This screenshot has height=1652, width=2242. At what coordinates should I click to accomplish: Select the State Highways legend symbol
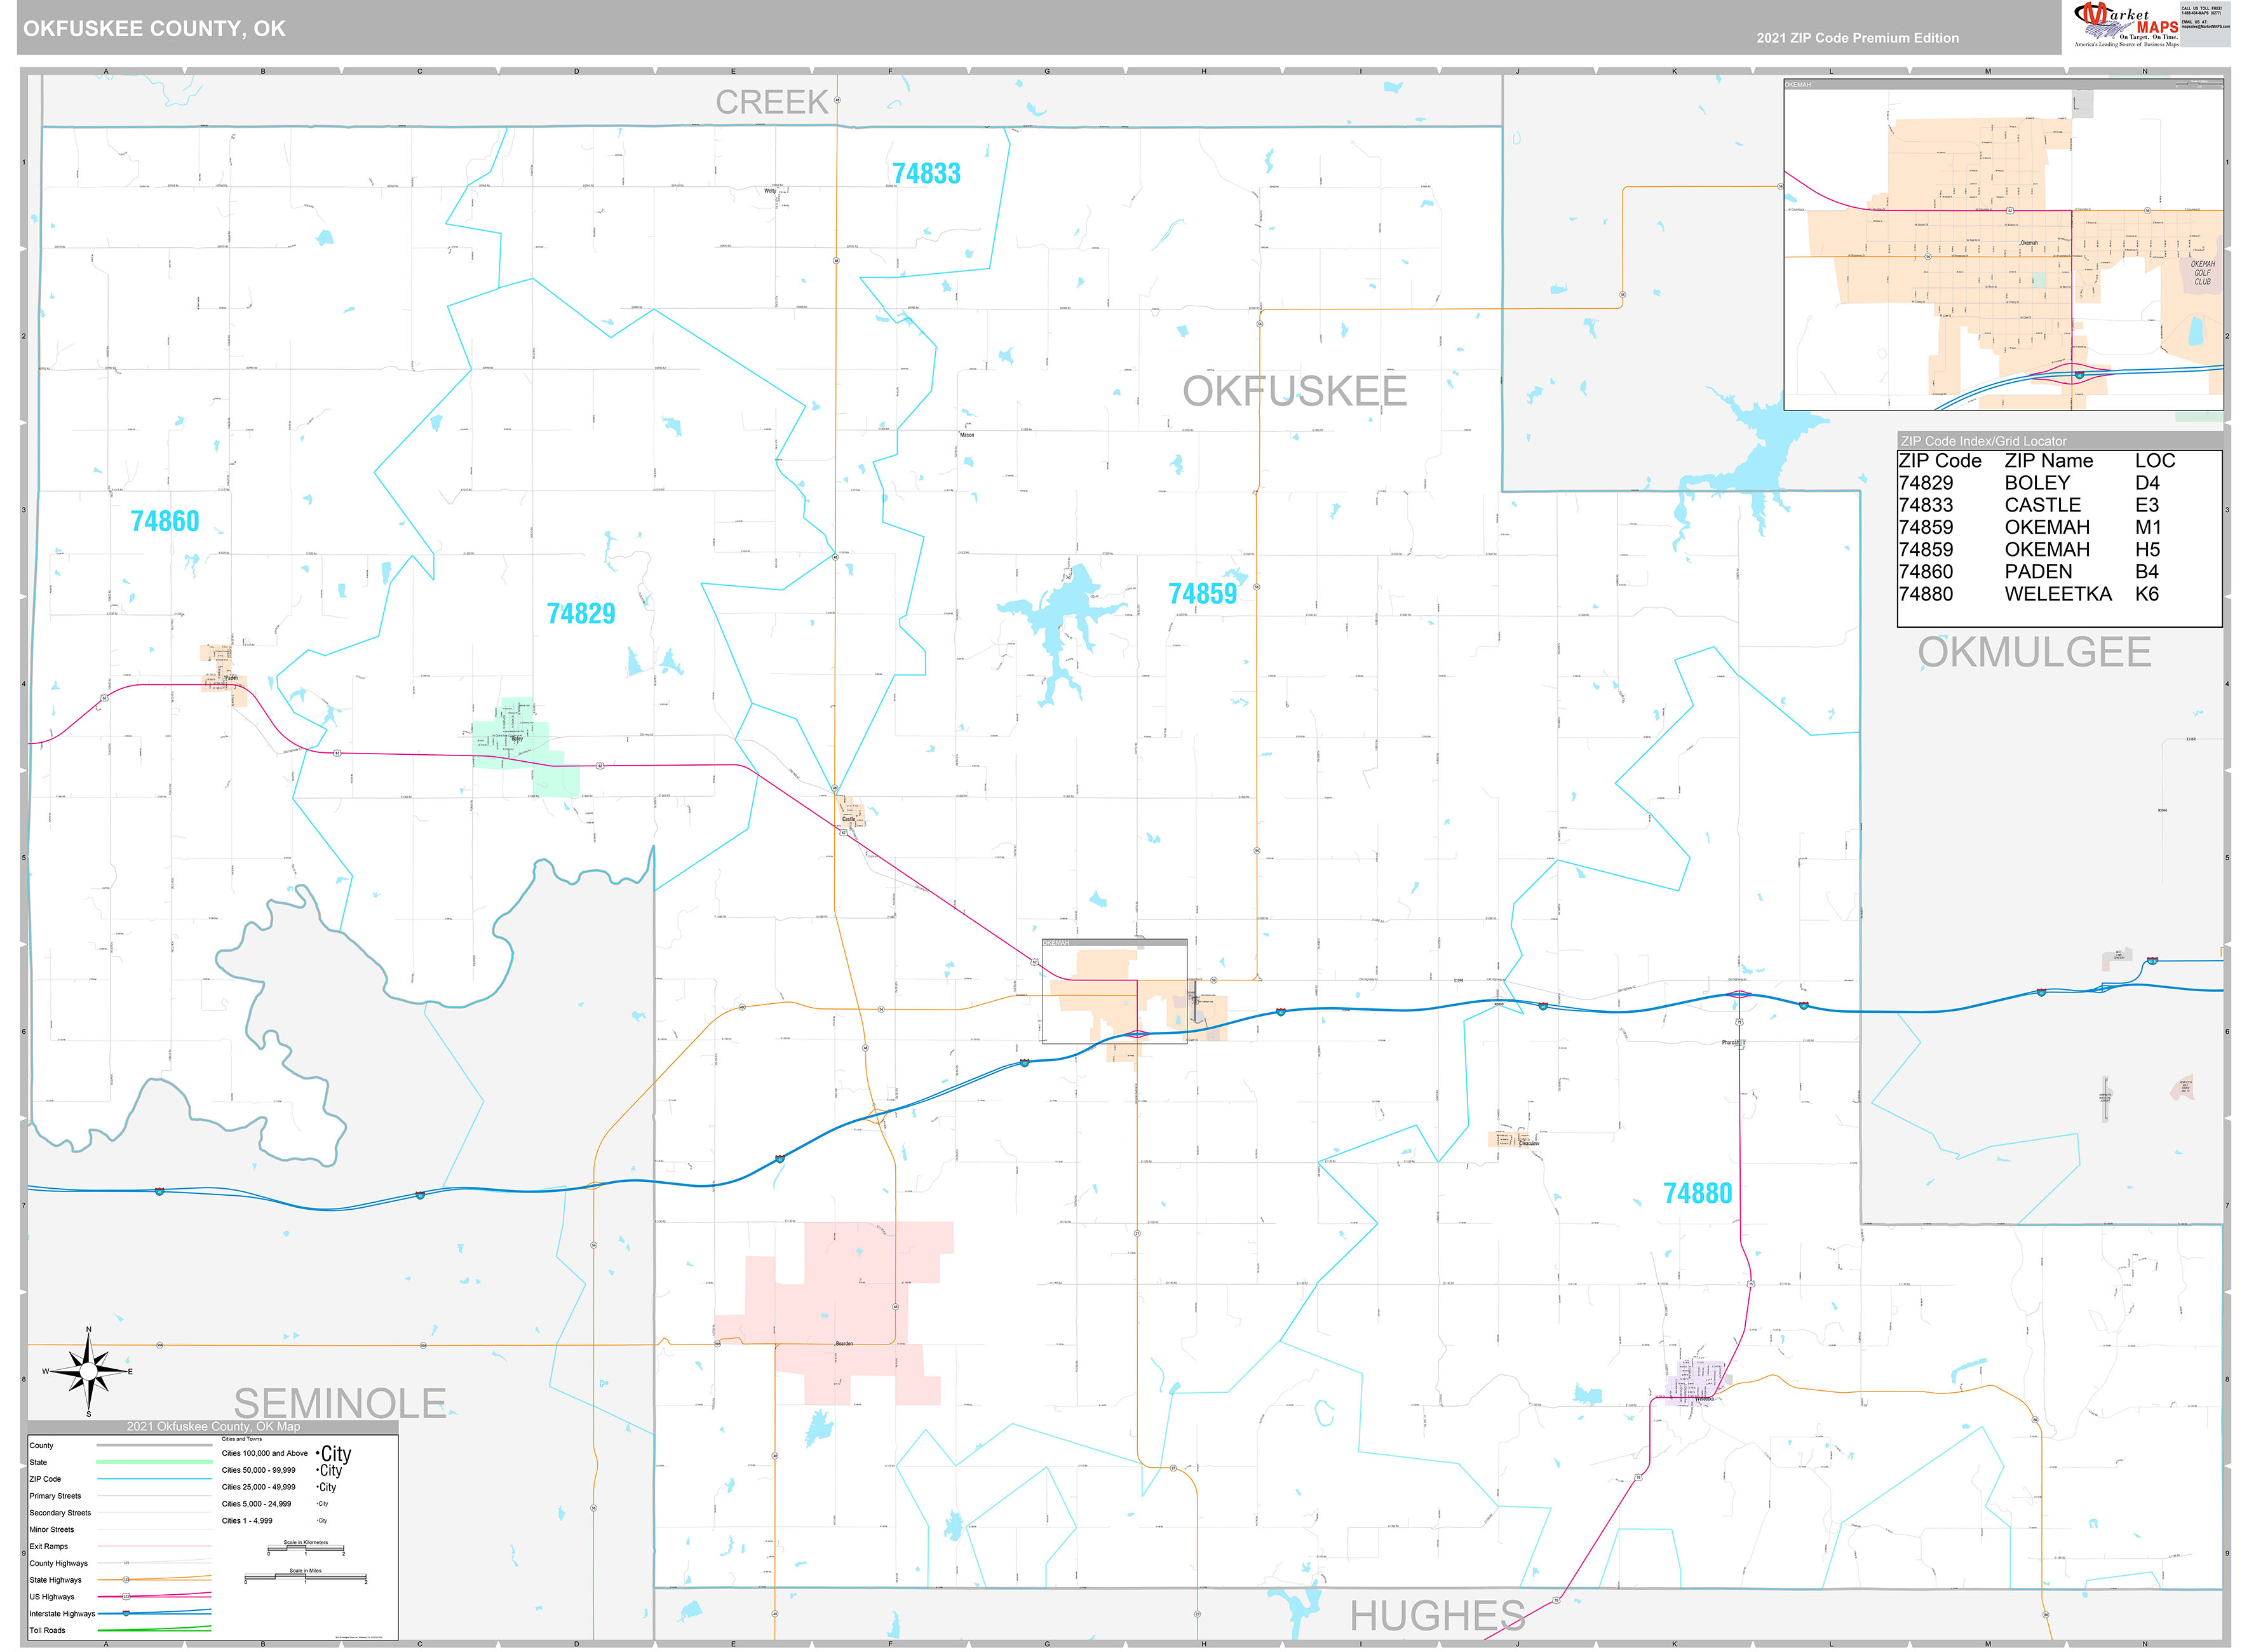125,1580
